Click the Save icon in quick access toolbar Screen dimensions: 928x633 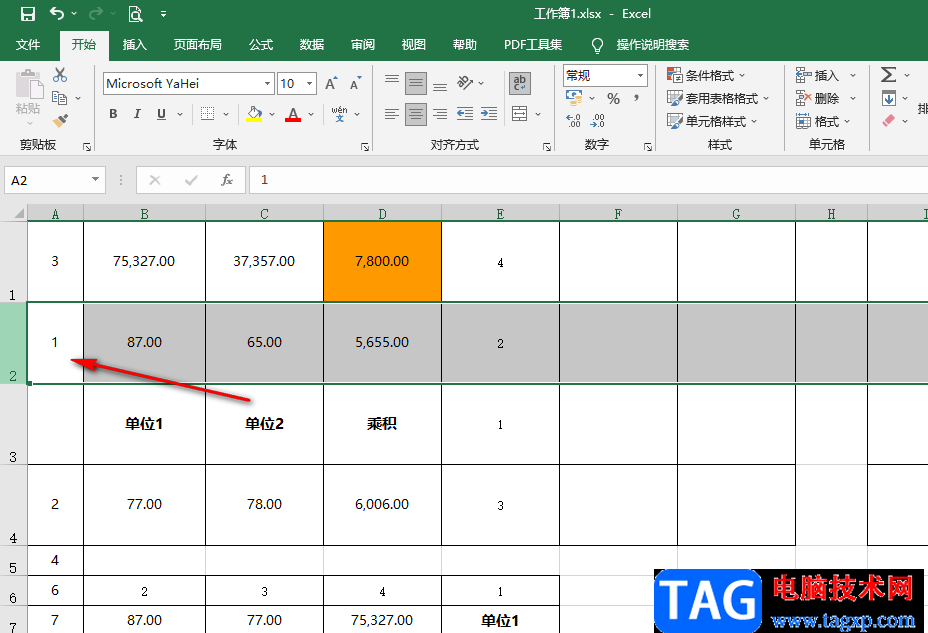[27, 14]
